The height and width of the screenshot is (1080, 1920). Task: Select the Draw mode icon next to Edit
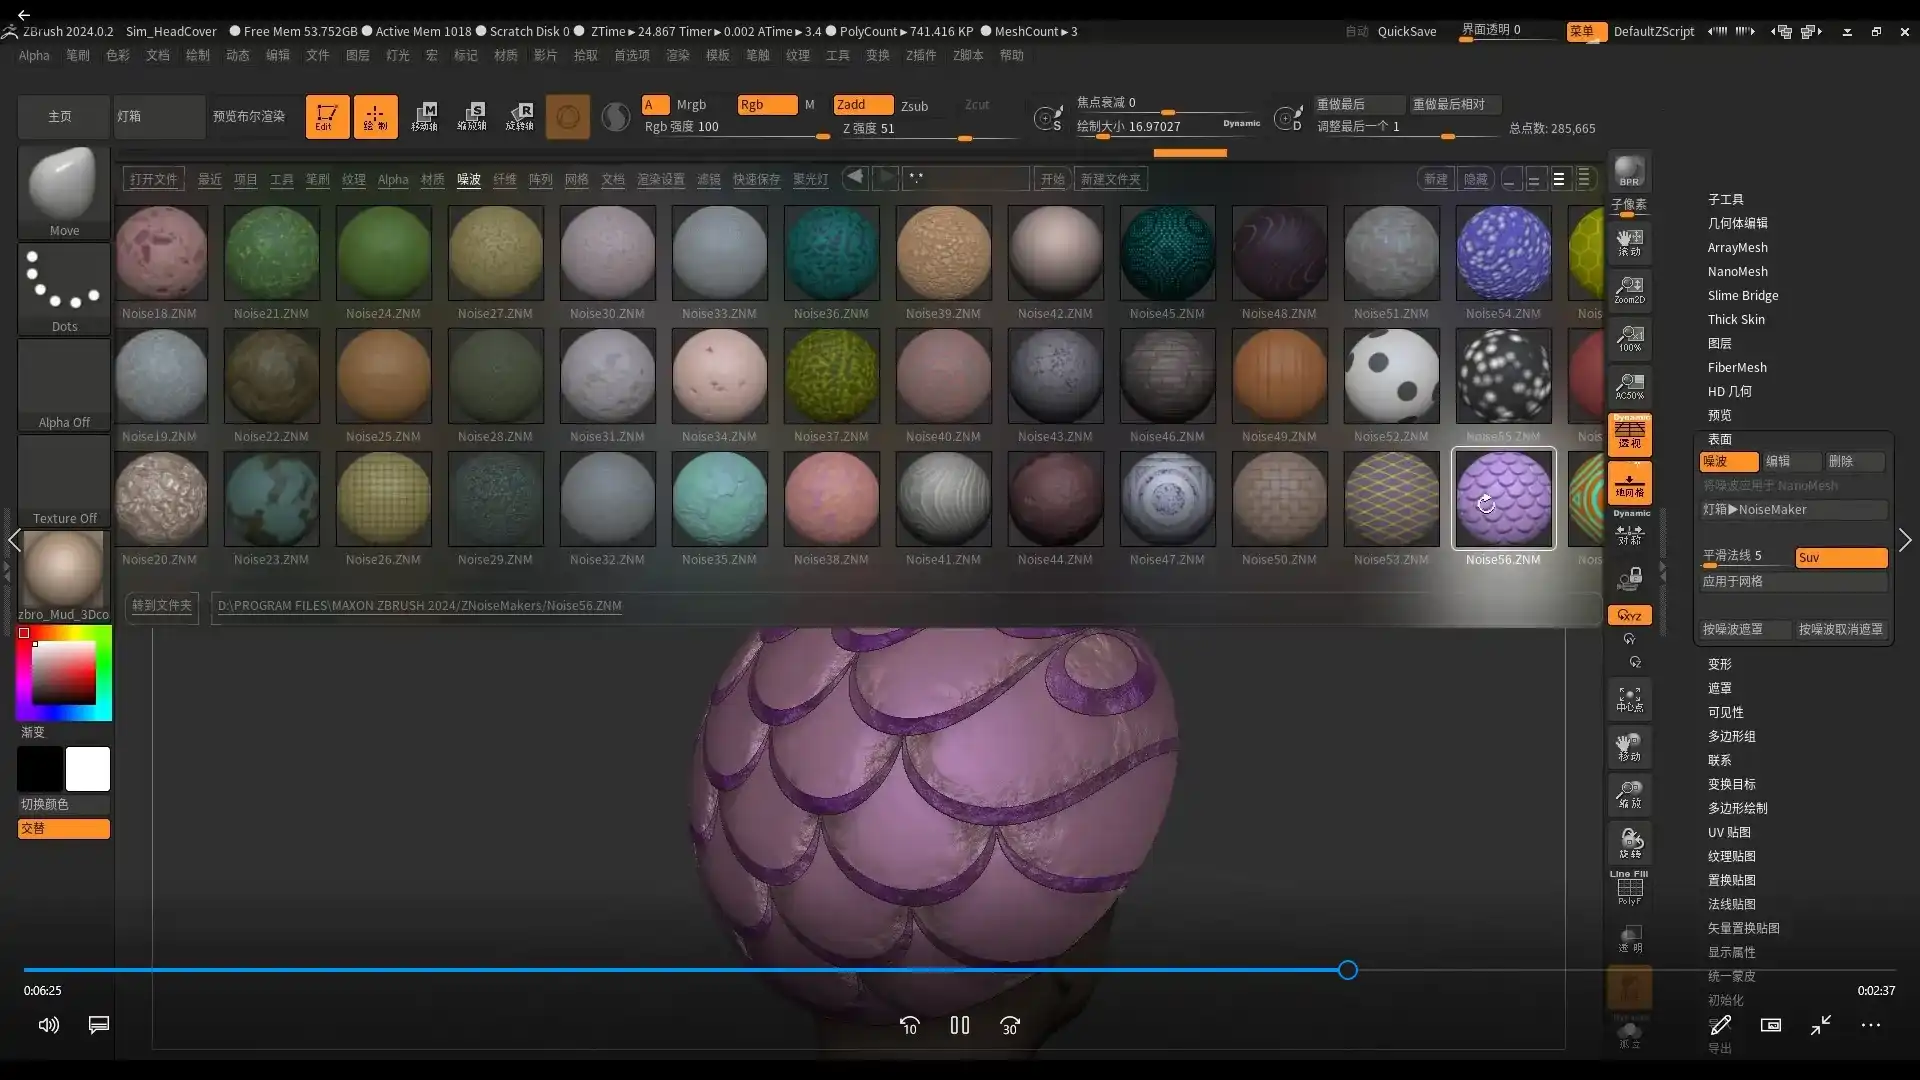tap(375, 117)
